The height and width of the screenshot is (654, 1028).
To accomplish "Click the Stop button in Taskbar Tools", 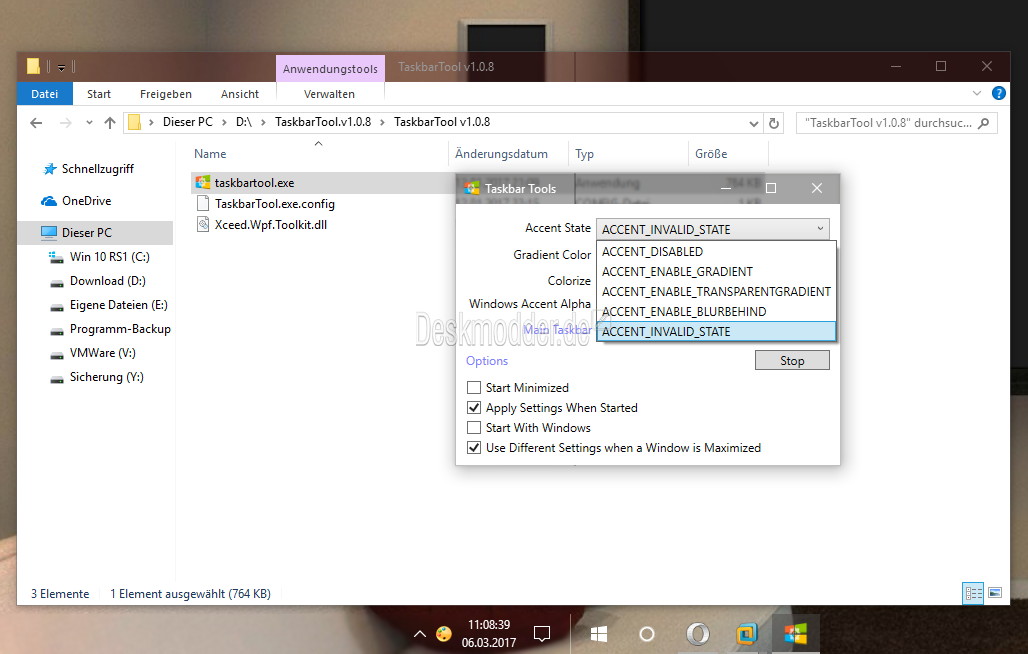I will 792,360.
